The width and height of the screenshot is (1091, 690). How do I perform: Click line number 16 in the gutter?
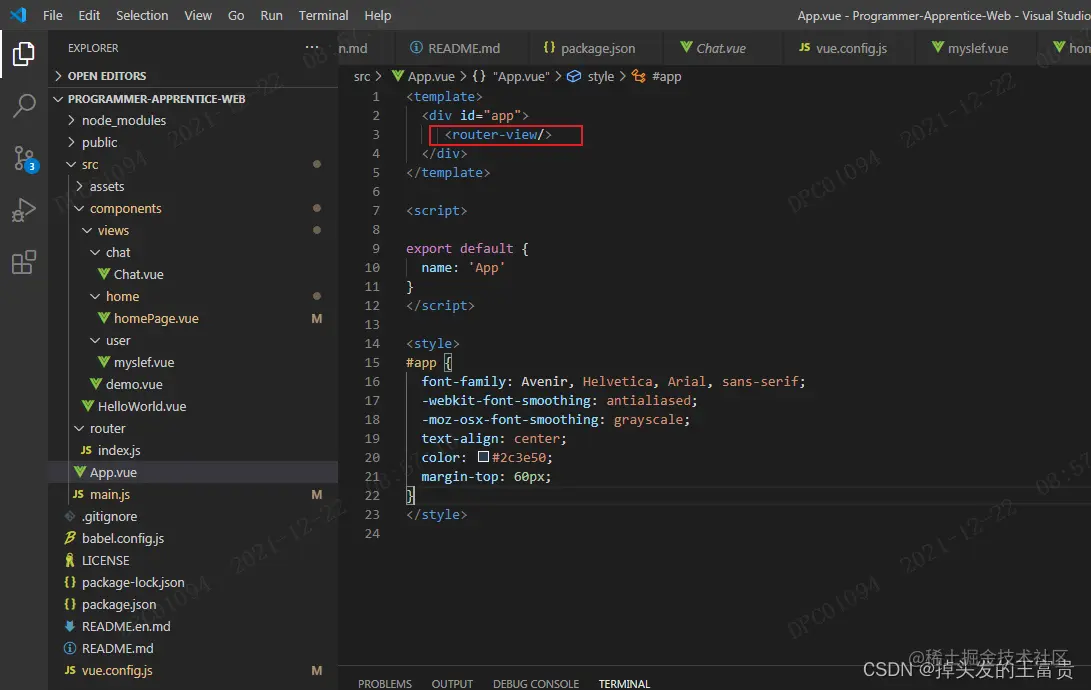tap(372, 381)
